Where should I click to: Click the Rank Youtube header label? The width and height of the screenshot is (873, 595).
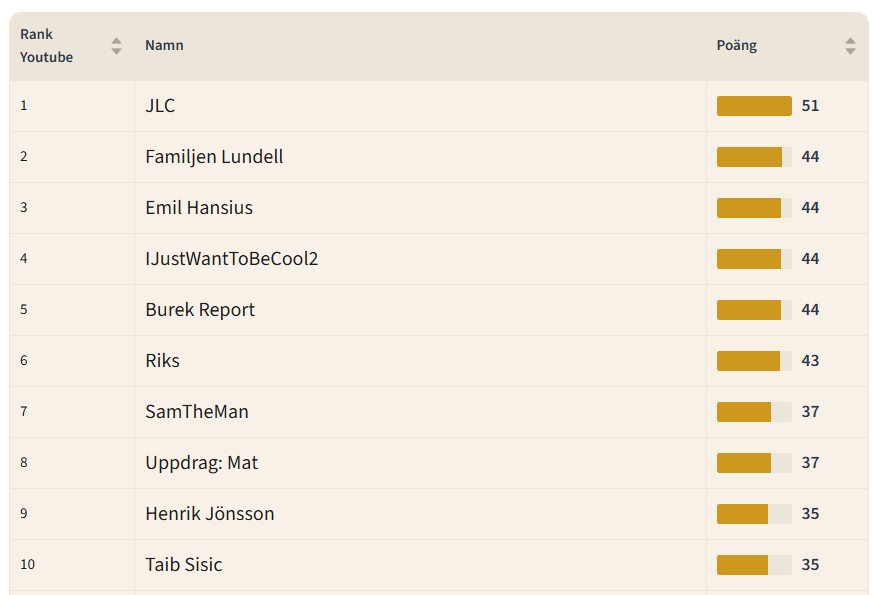point(46,46)
